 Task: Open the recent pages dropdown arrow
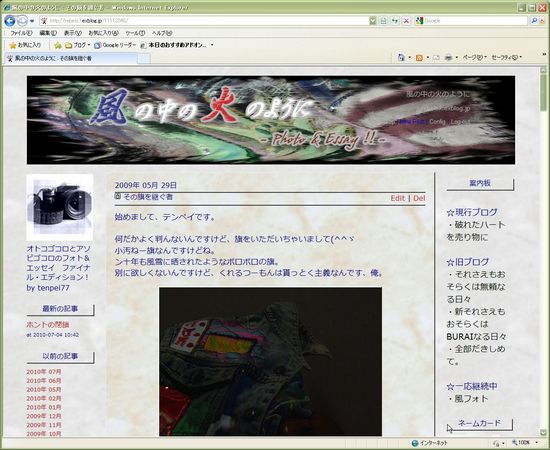click(32, 21)
